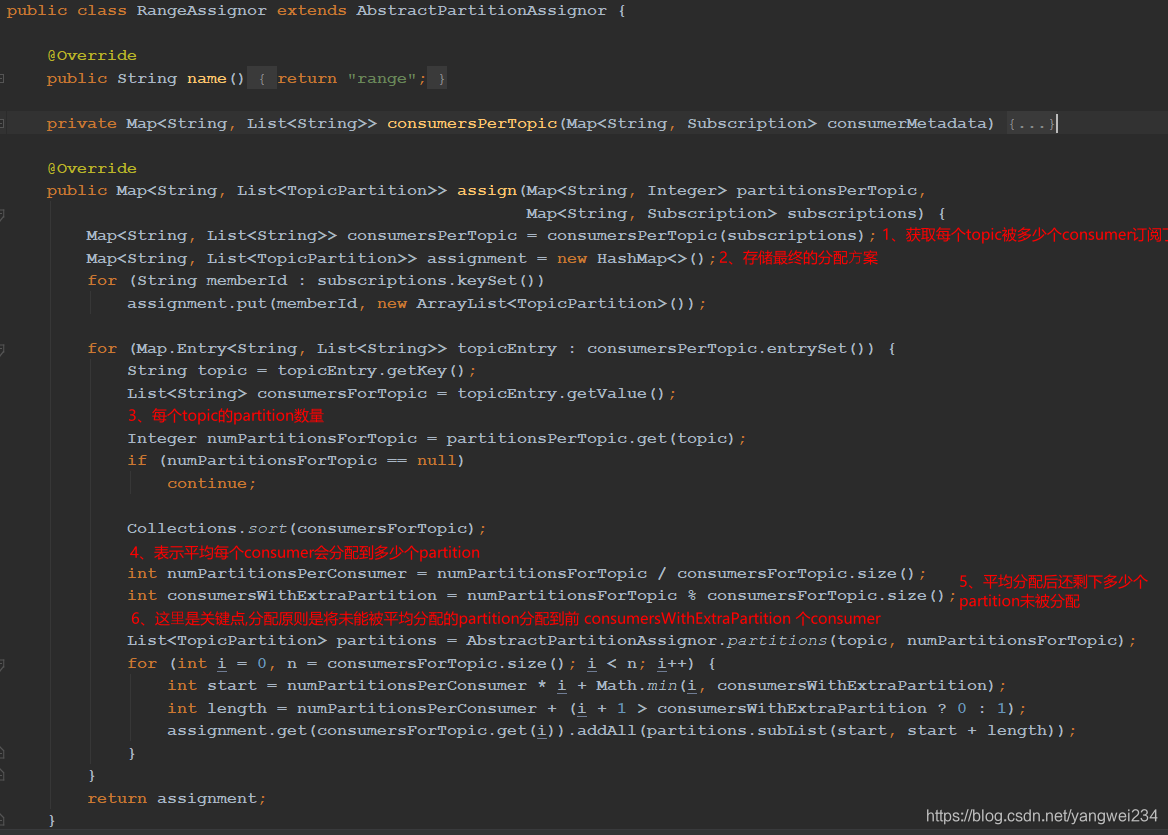Click Math.min call
This screenshot has width=1168, height=835.
pyautogui.click(x=636, y=686)
